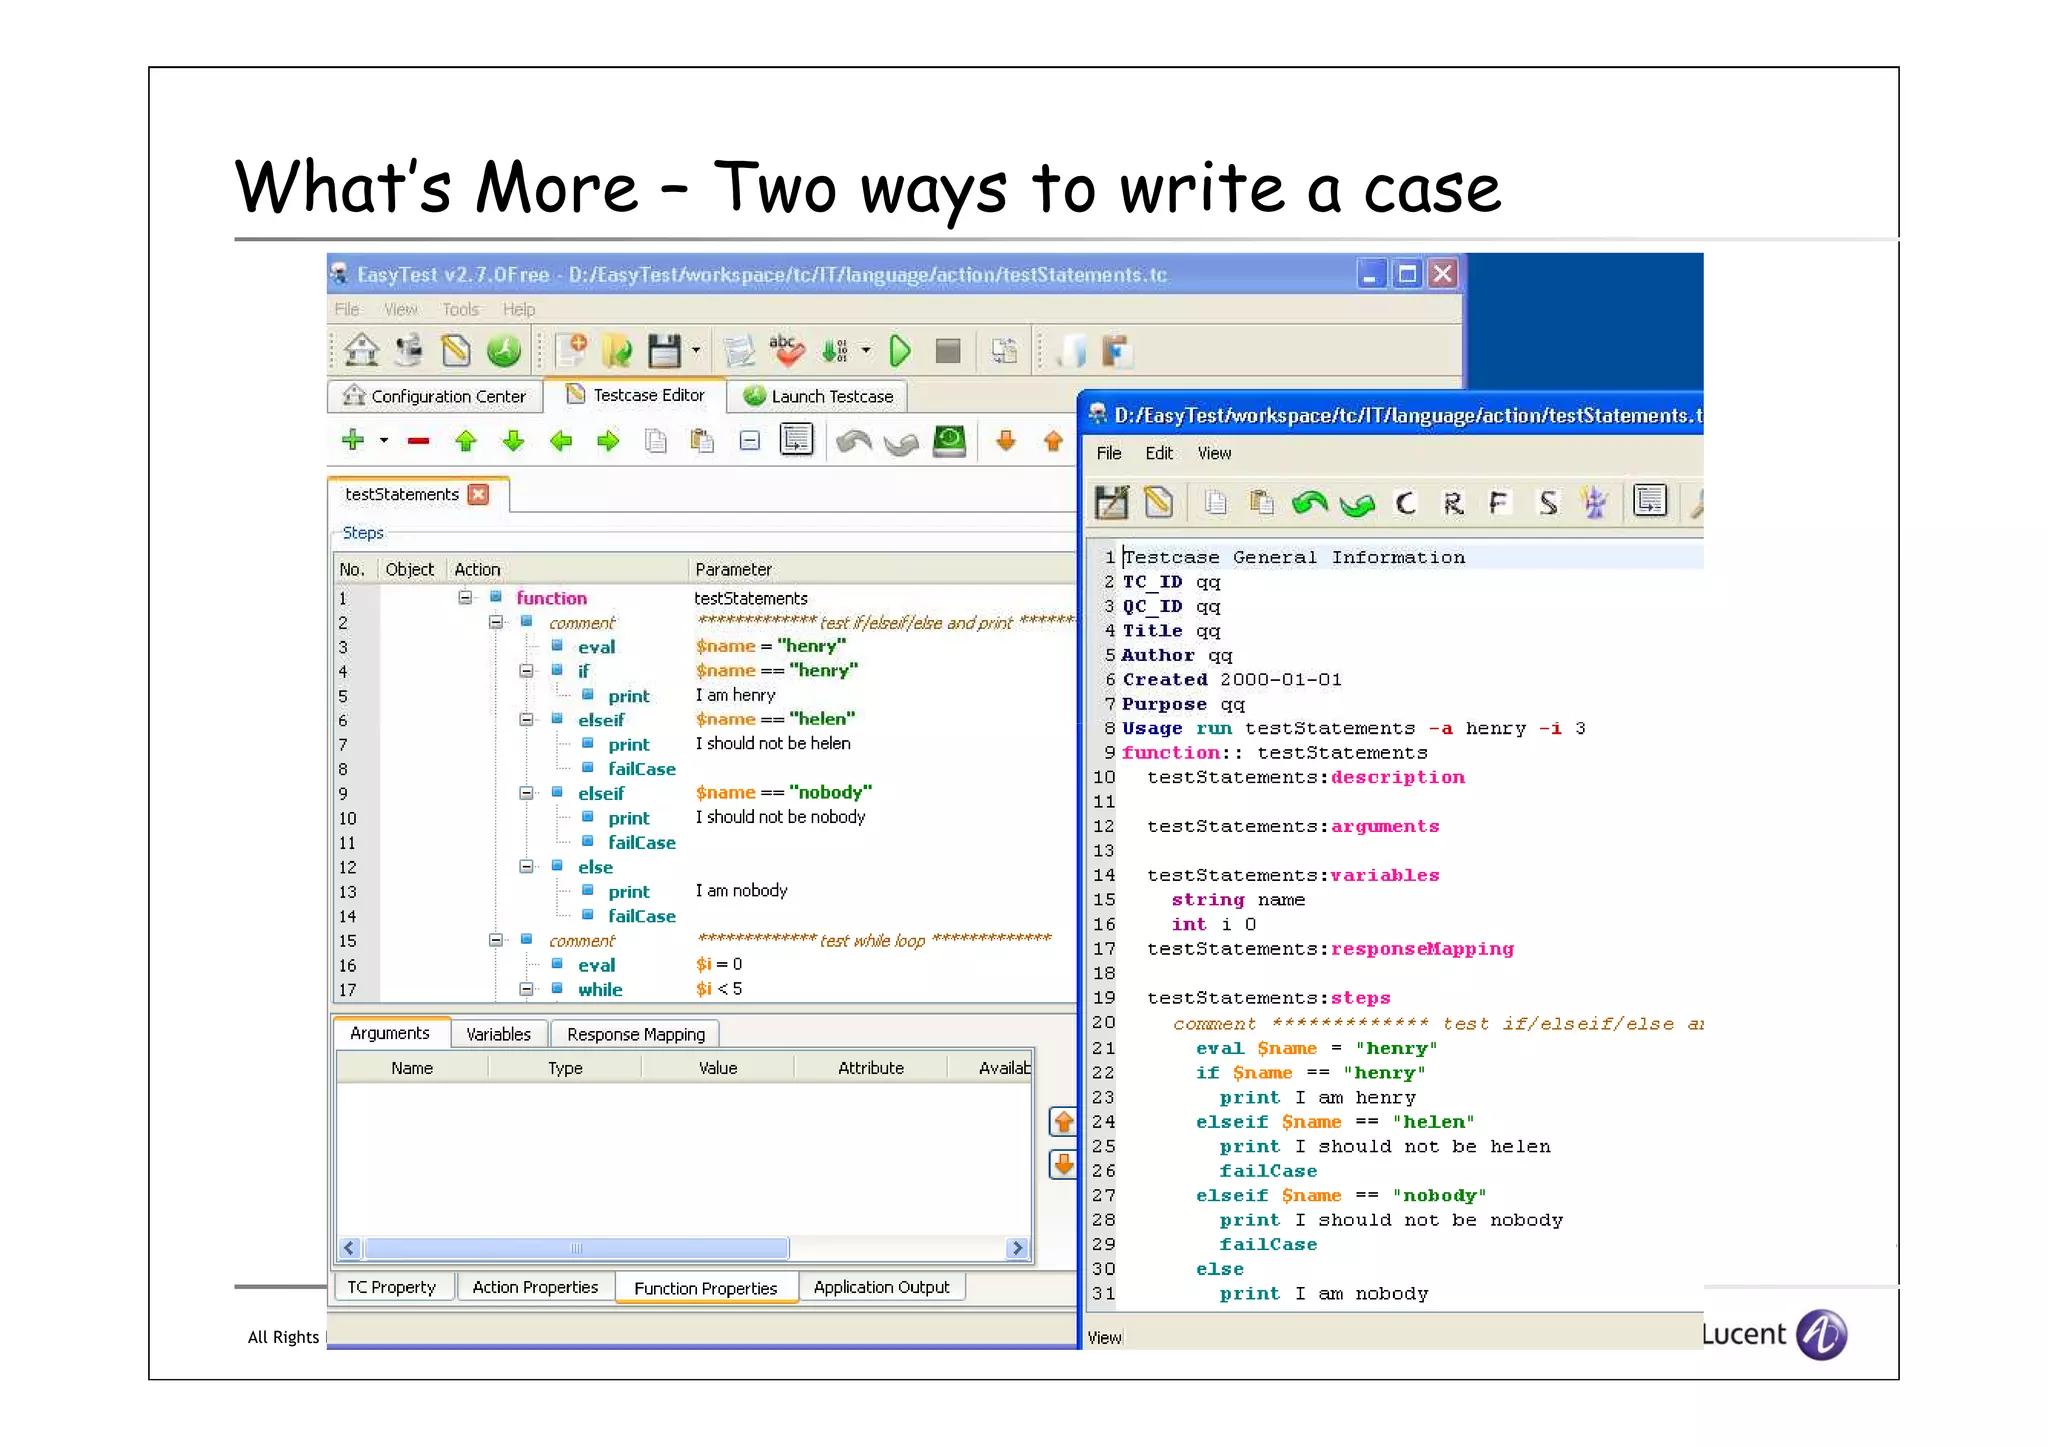Click the green clock drive icon
The image size is (2048, 1447).
(949, 441)
